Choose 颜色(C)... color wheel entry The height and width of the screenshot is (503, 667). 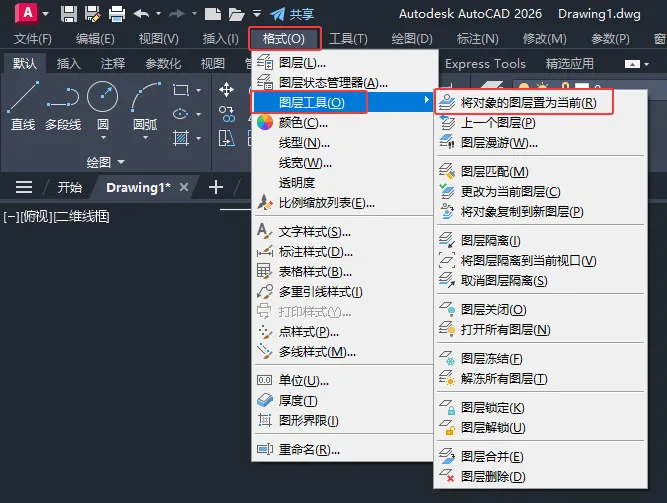pyautogui.click(x=343, y=123)
